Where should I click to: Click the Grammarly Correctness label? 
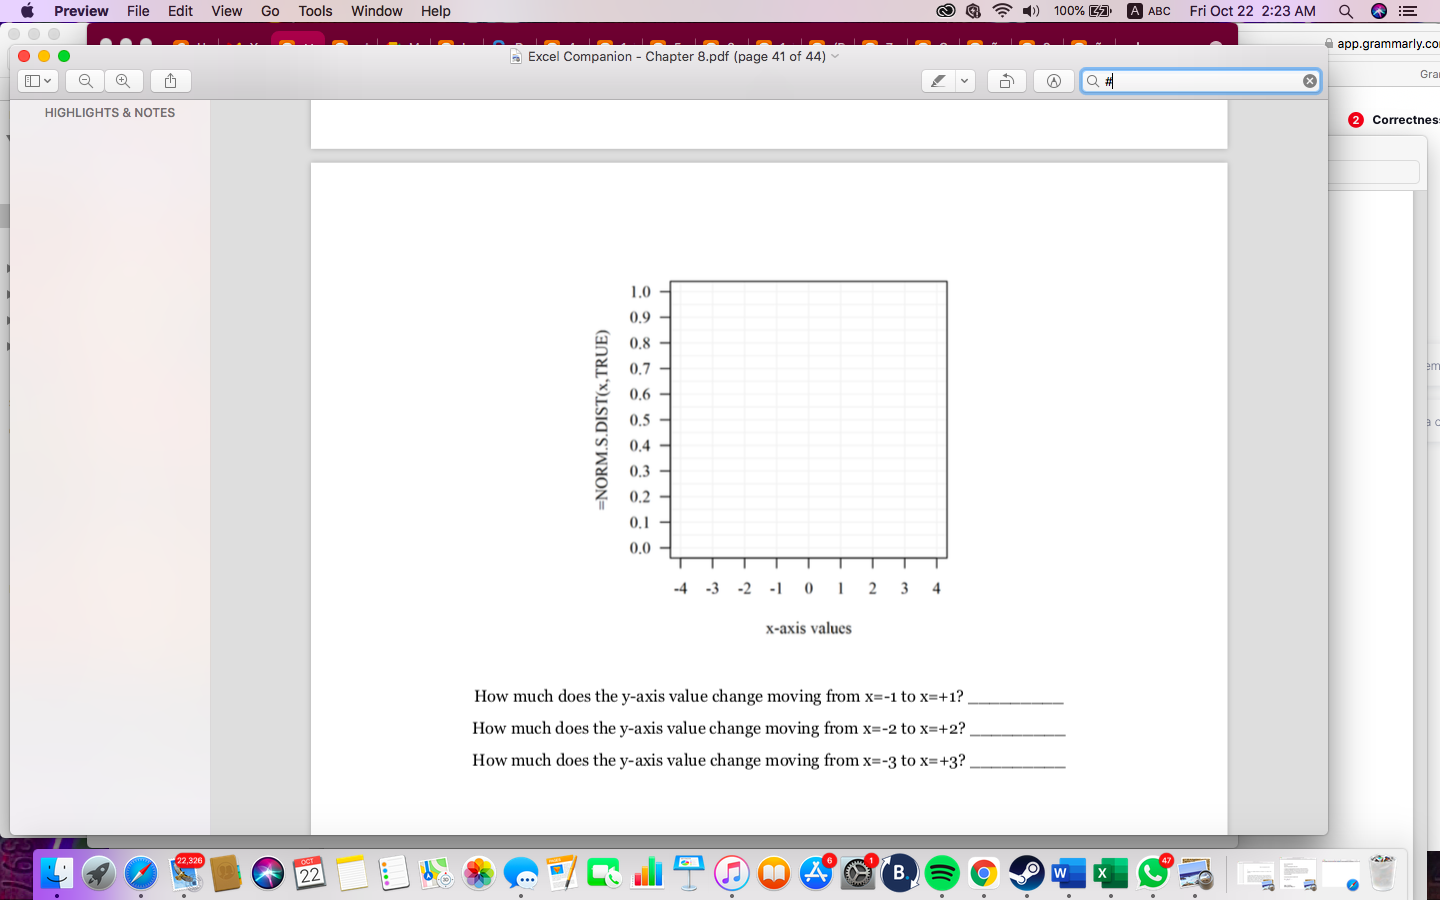pyautogui.click(x=1405, y=120)
